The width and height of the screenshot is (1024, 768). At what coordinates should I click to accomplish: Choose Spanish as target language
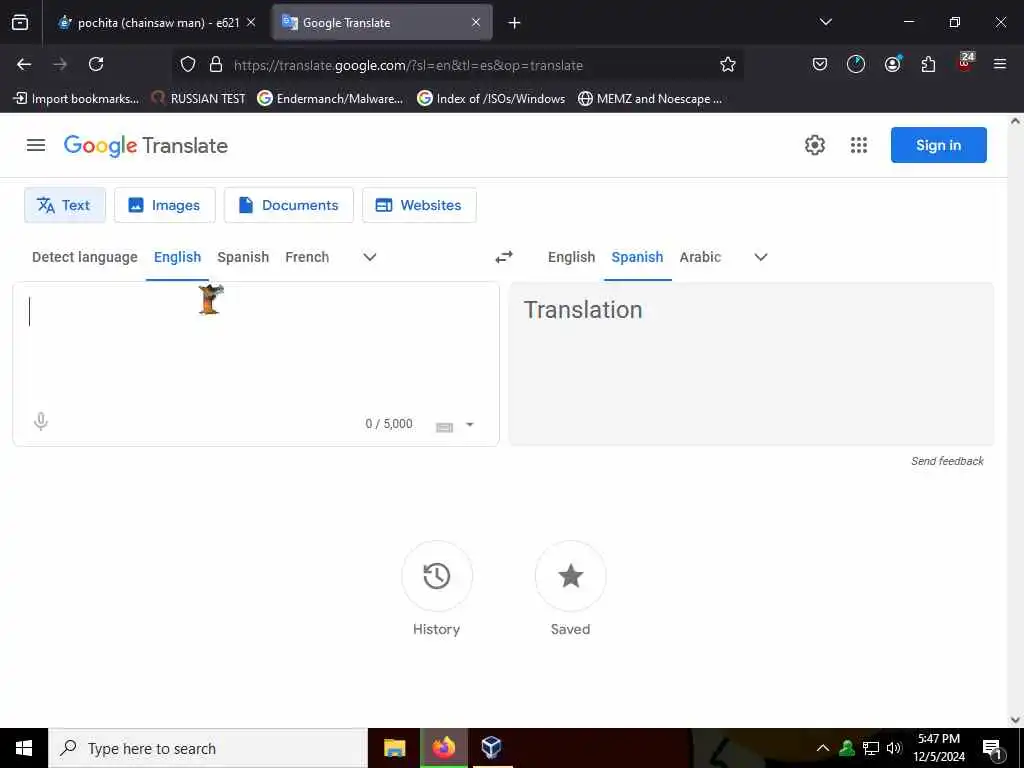(x=637, y=257)
